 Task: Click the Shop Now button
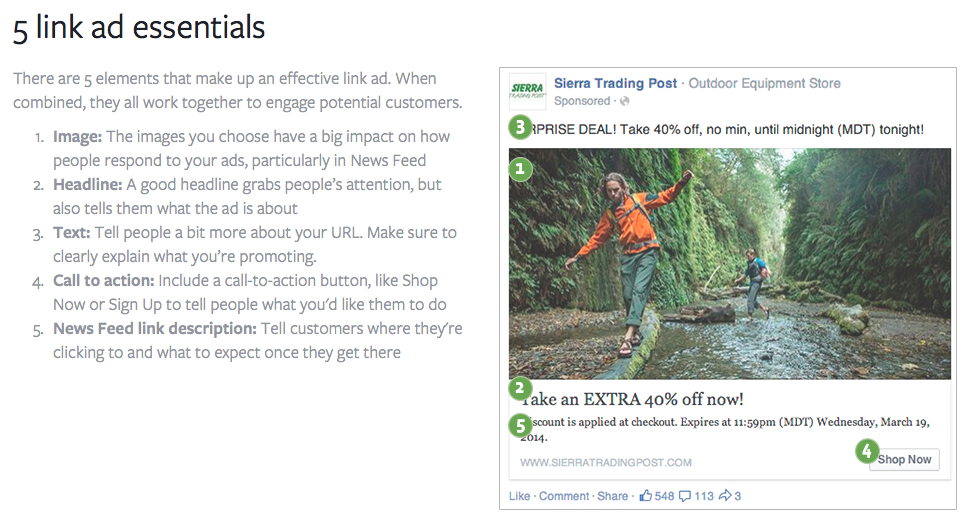coord(904,460)
